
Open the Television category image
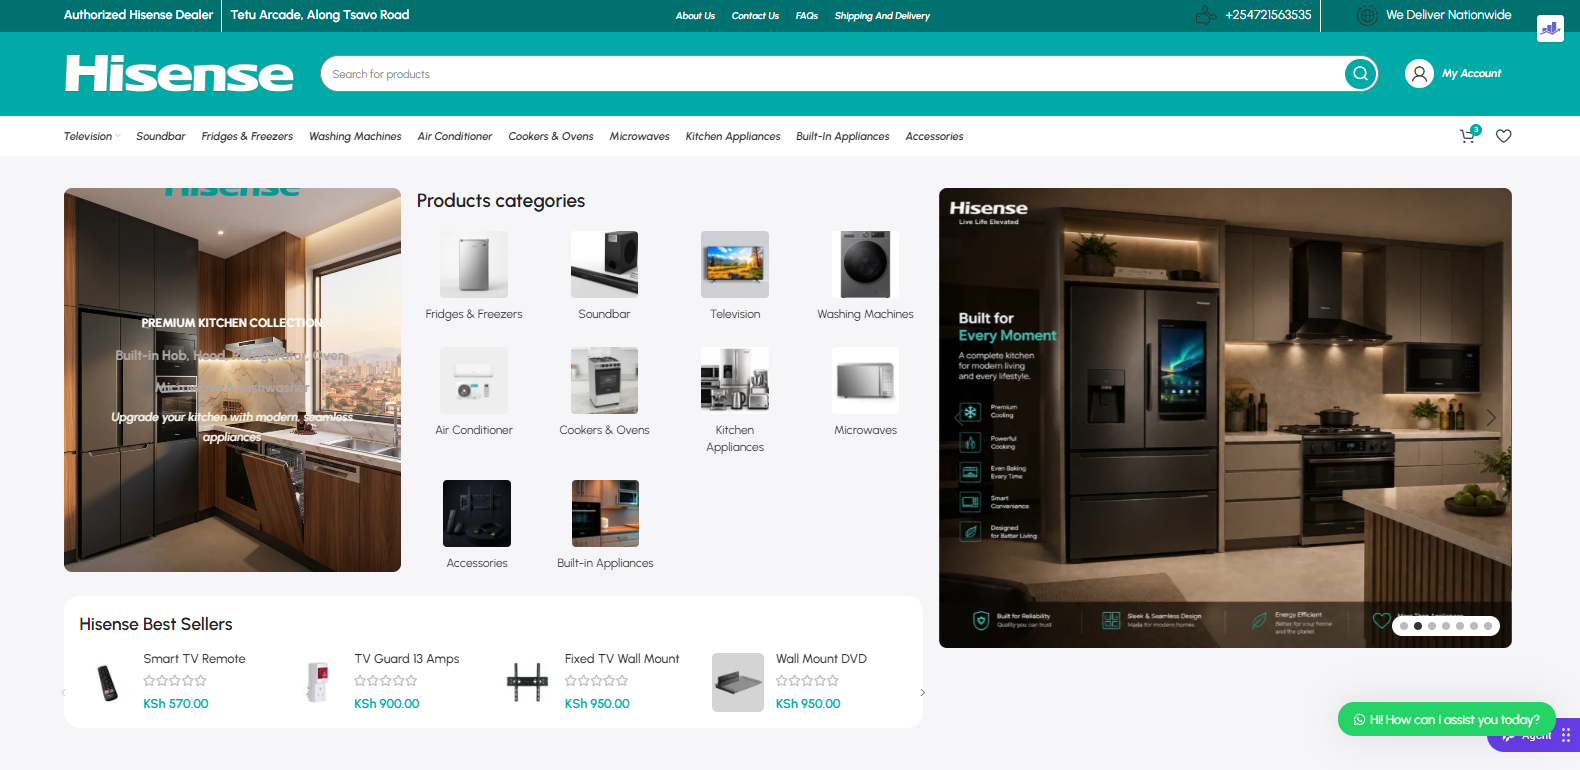(x=735, y=264)
